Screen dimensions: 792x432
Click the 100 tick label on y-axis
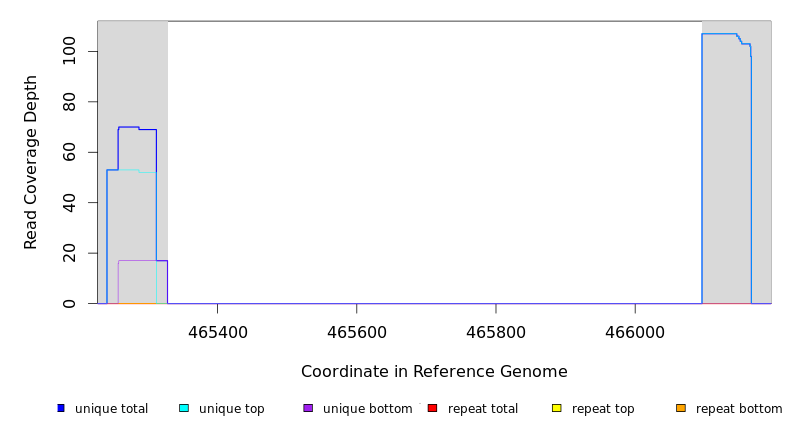pyautogui.click(x=69, y=51)
